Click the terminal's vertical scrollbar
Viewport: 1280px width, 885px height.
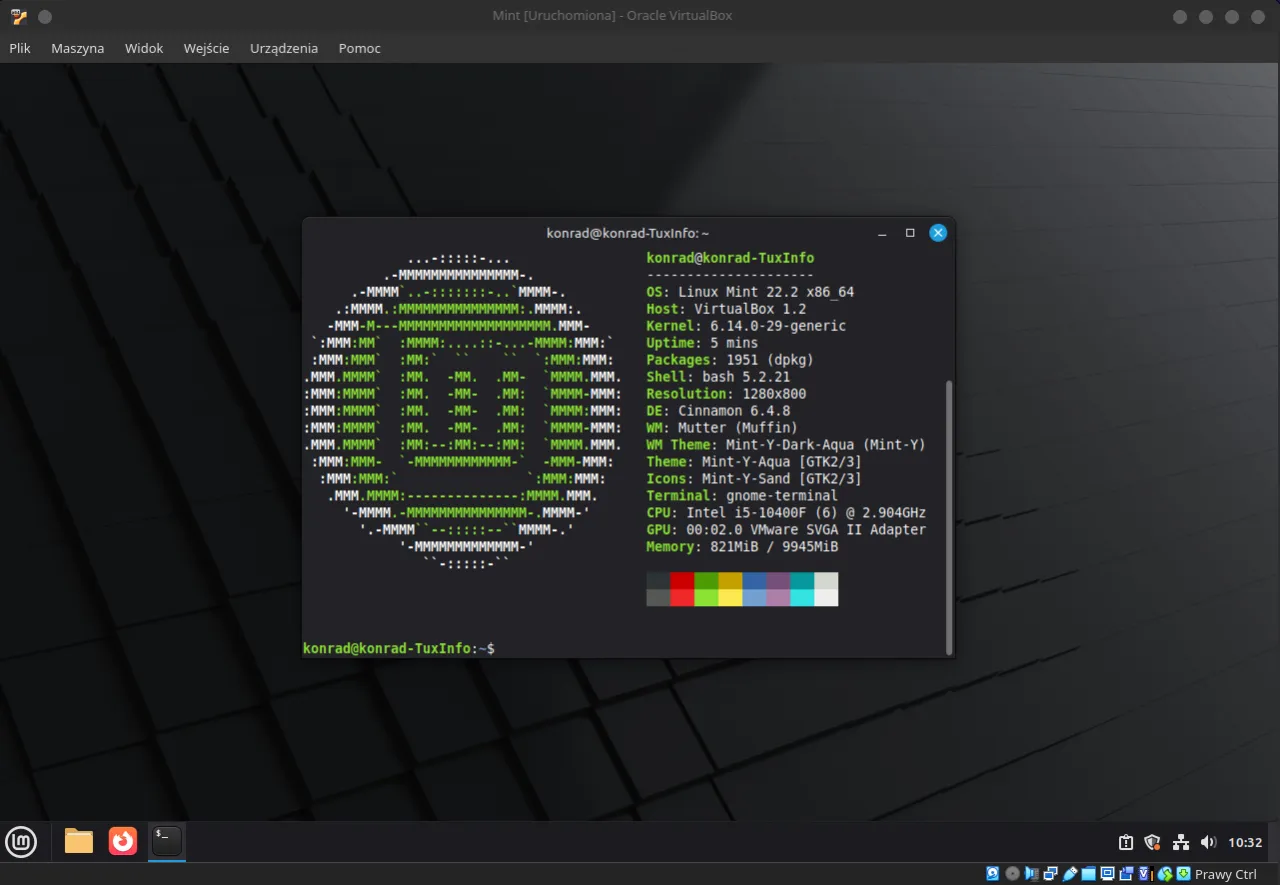tap(948, 517)
